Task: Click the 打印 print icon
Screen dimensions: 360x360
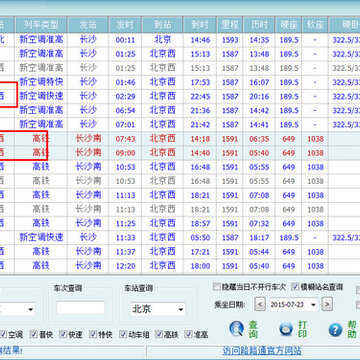Action: 286,329
